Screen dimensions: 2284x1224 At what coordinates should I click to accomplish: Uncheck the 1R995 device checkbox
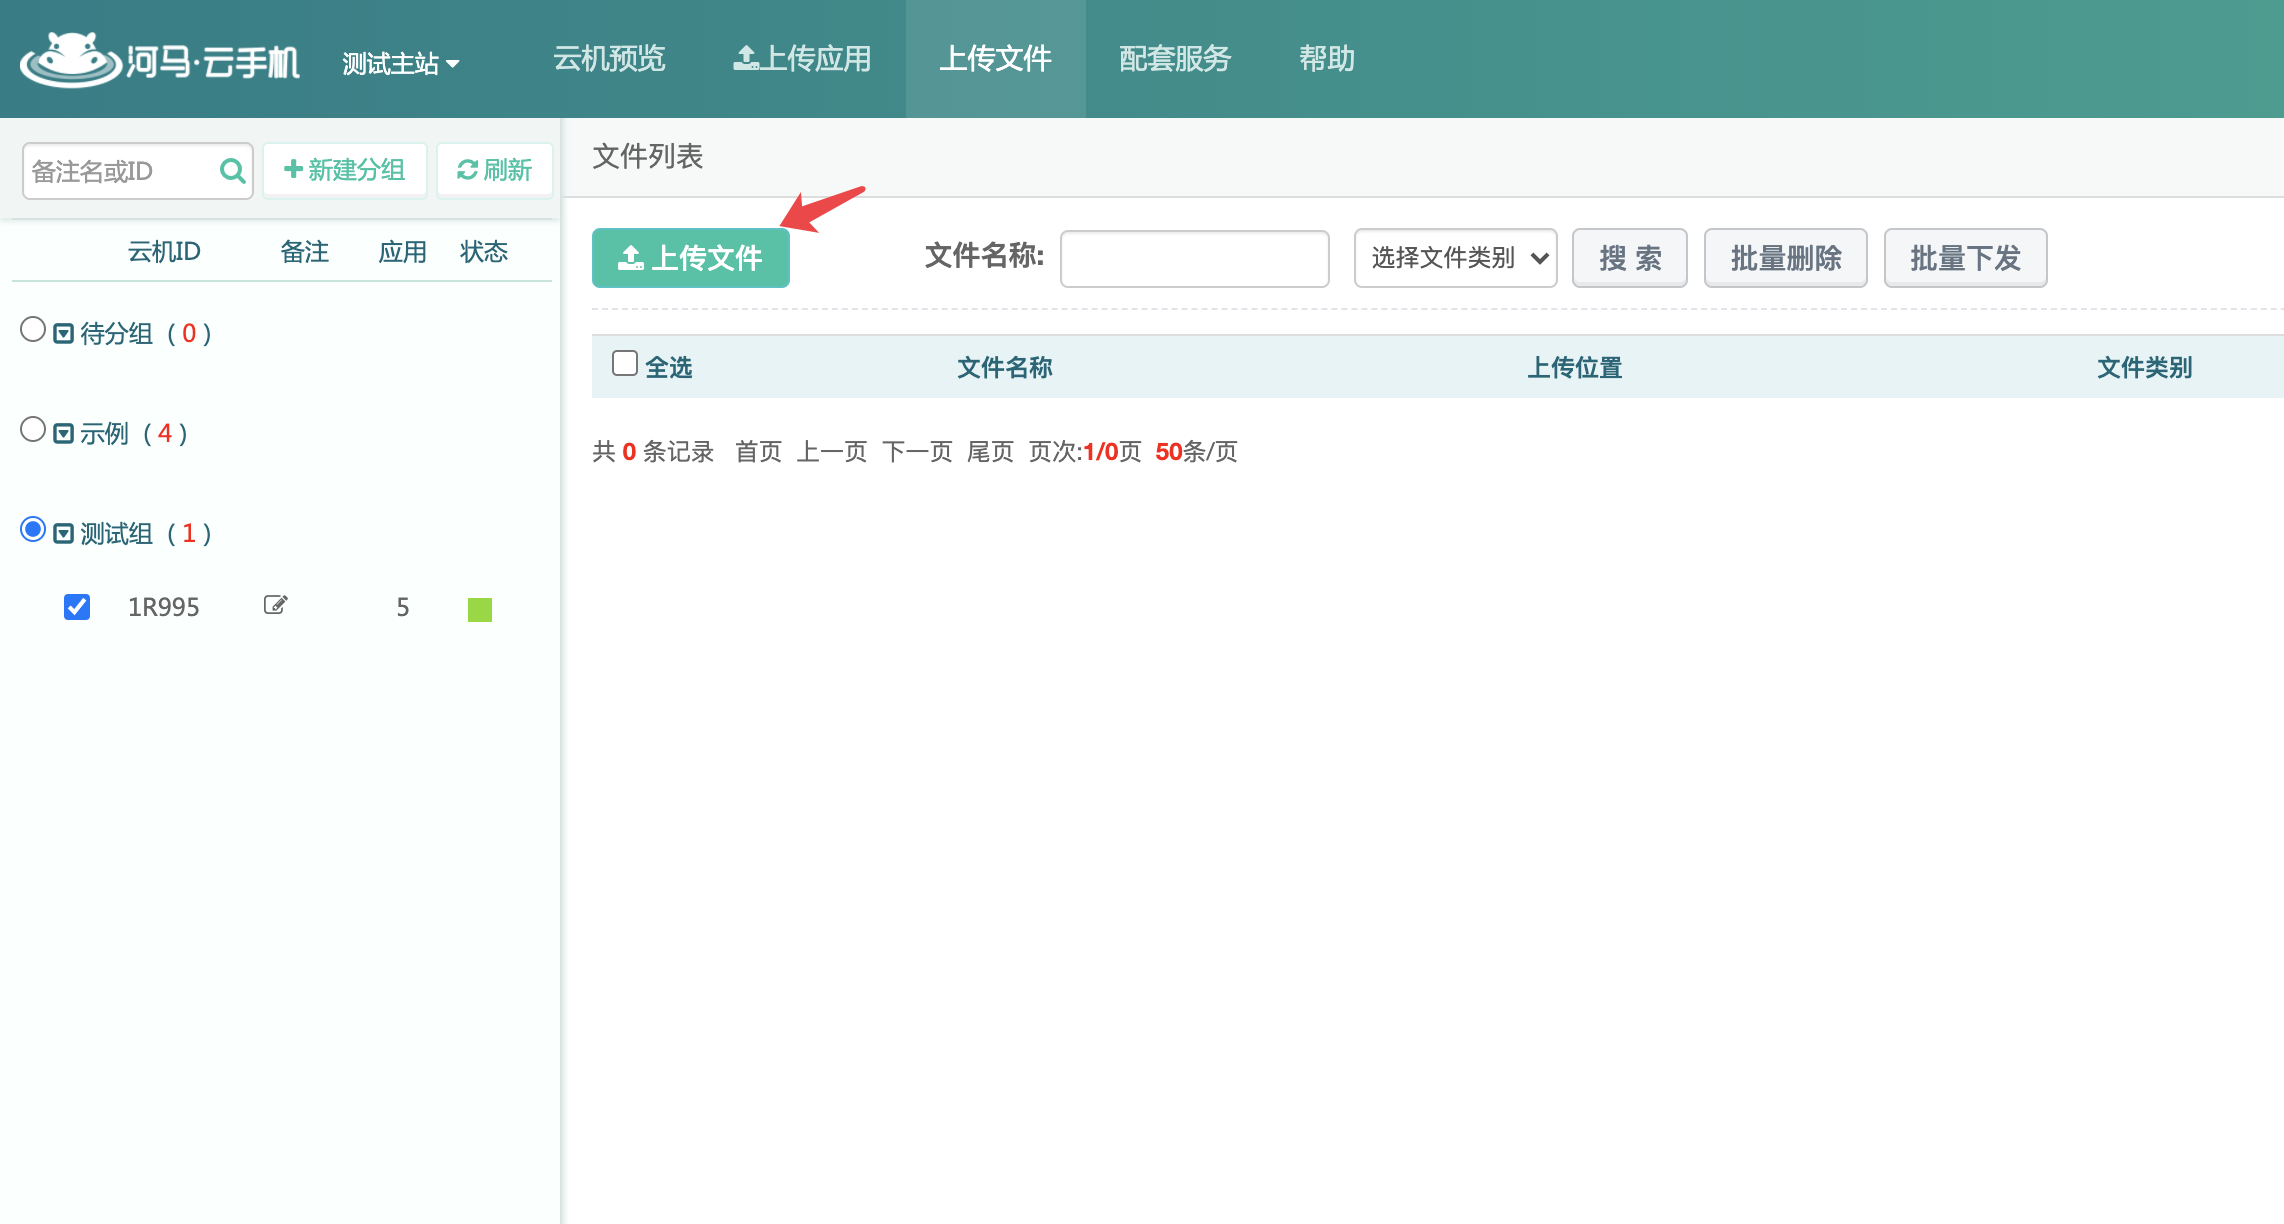pos(77,607)
